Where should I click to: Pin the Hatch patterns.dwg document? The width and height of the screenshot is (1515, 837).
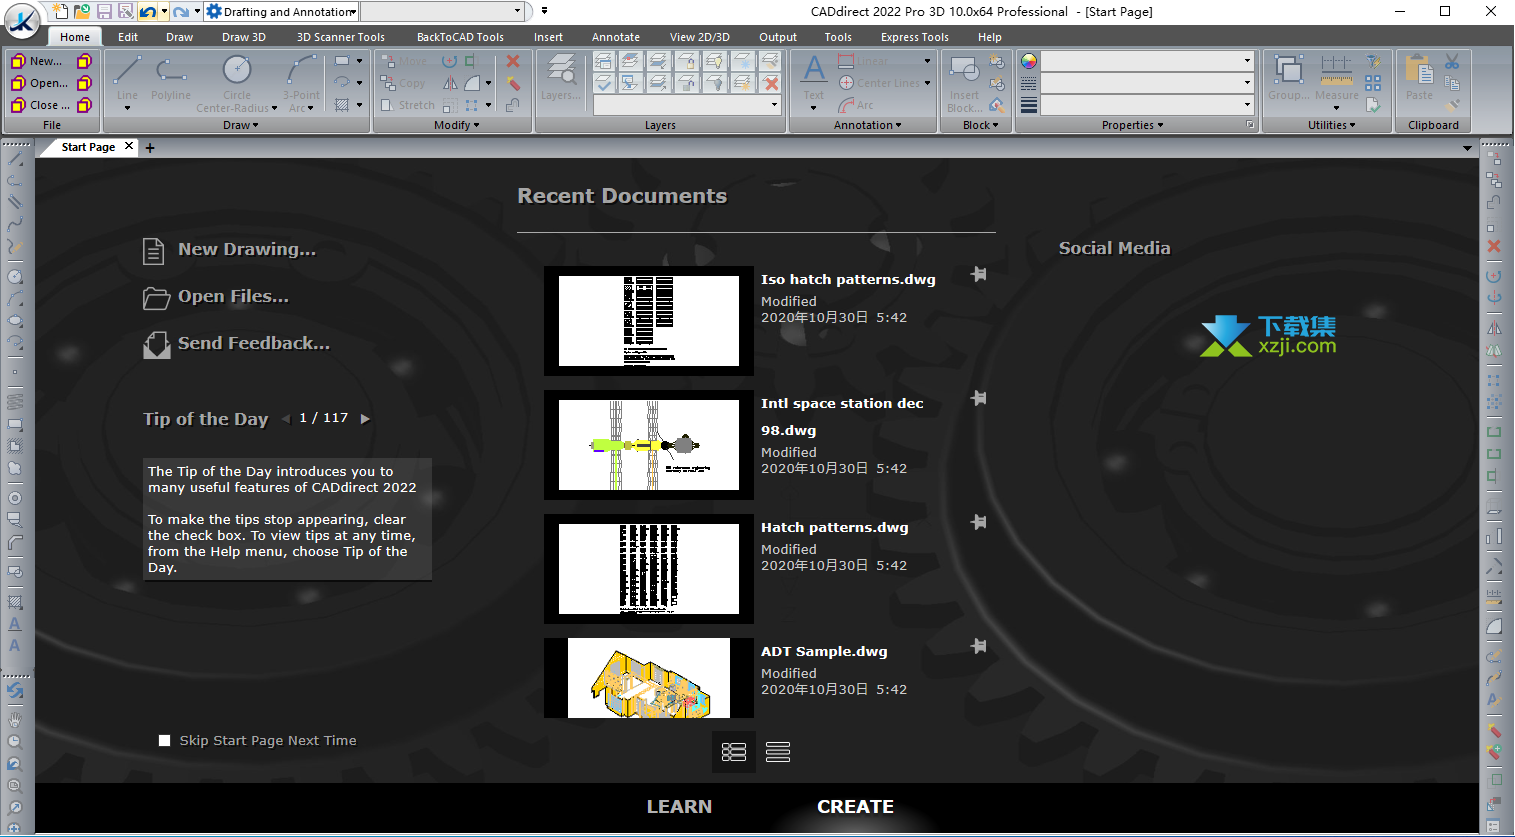pos(979,522)
